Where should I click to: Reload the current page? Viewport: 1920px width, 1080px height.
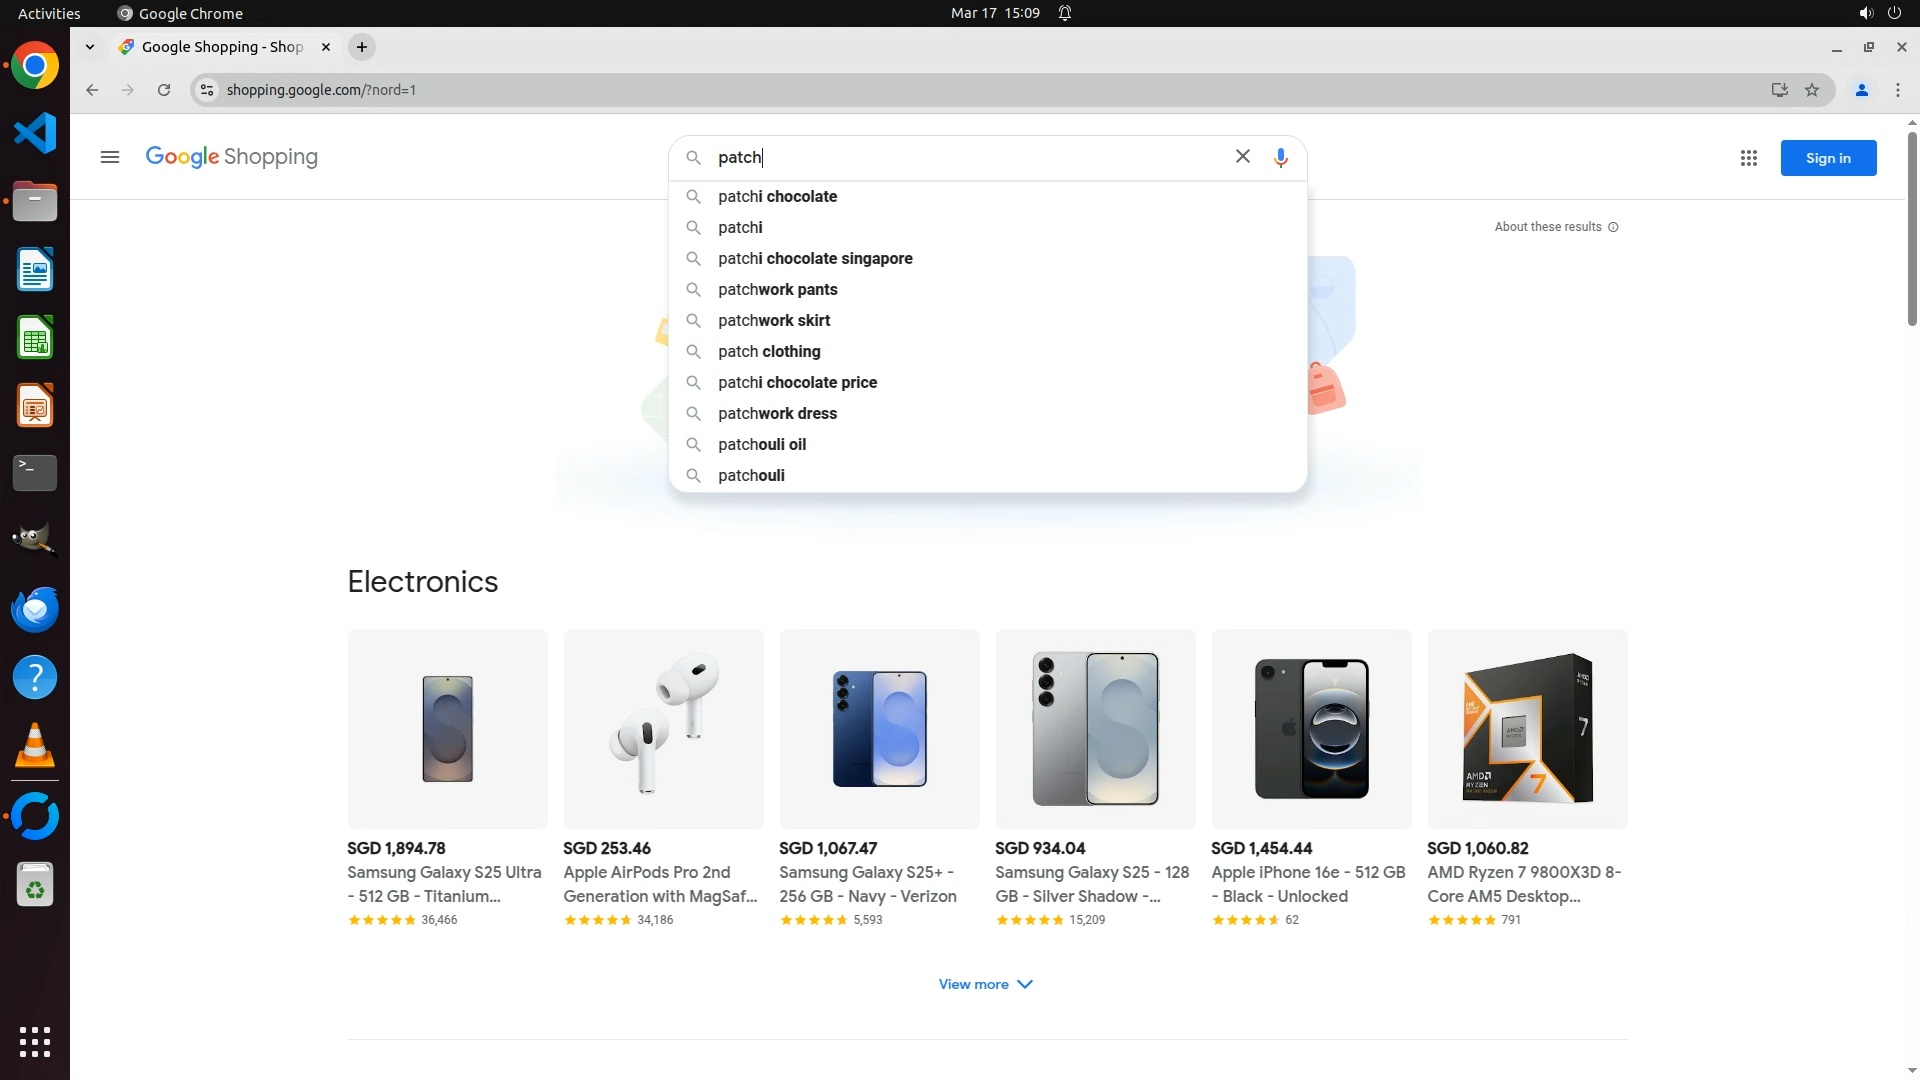coord(164,90)
